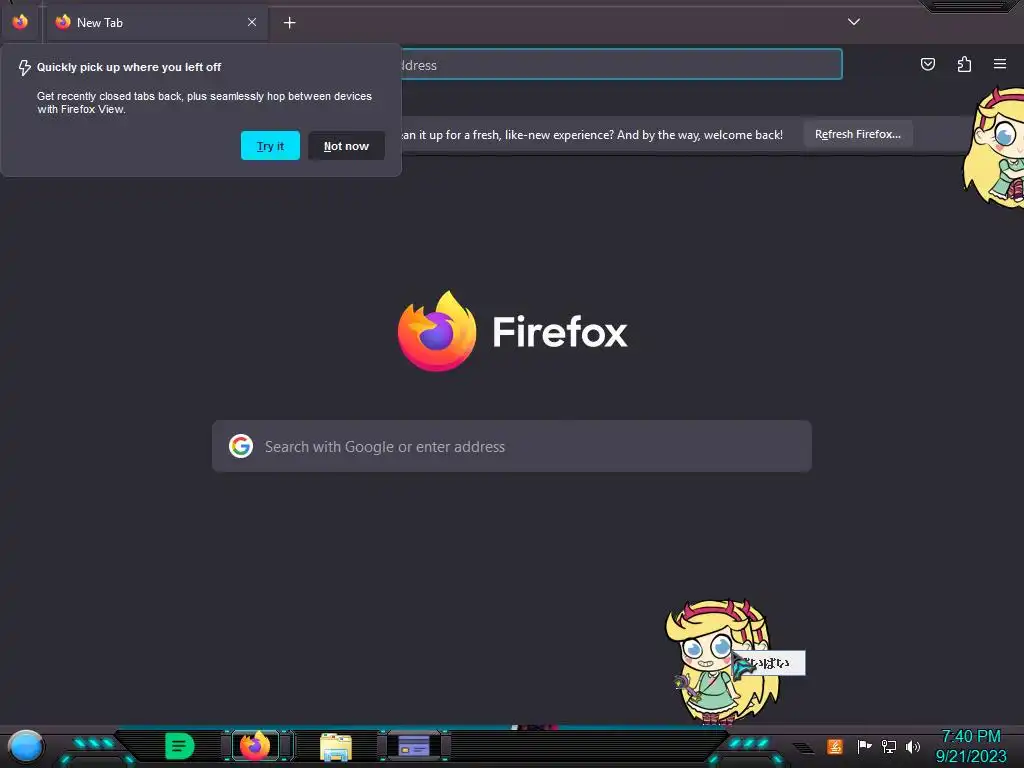Click the Firefox address bar
Image resolution: width=1024 pixels, height=768 pixels.
tap(620, 65)
